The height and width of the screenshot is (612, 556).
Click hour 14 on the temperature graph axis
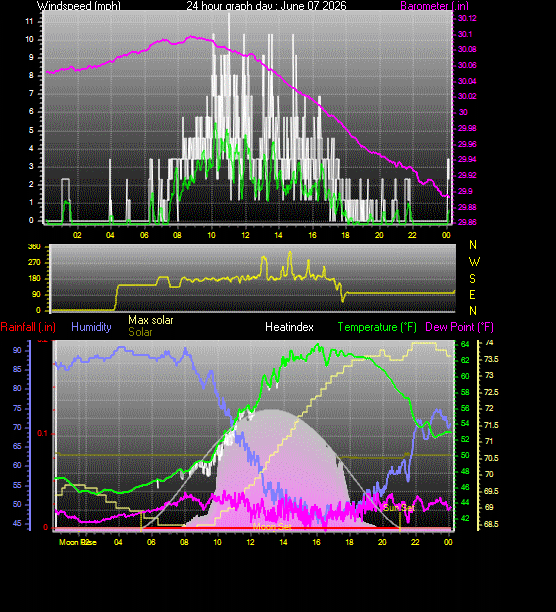click(283, 542)
